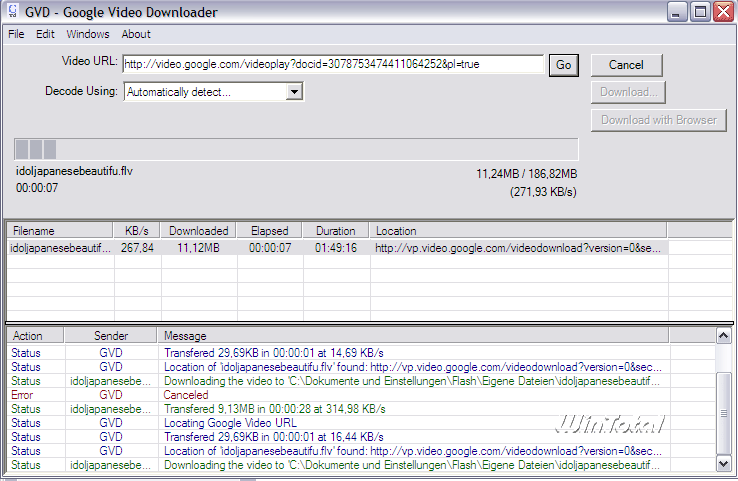Click the 11,12MB downloaded cell
The height and width of the screenshot is (481, 738).
[198, 248]
